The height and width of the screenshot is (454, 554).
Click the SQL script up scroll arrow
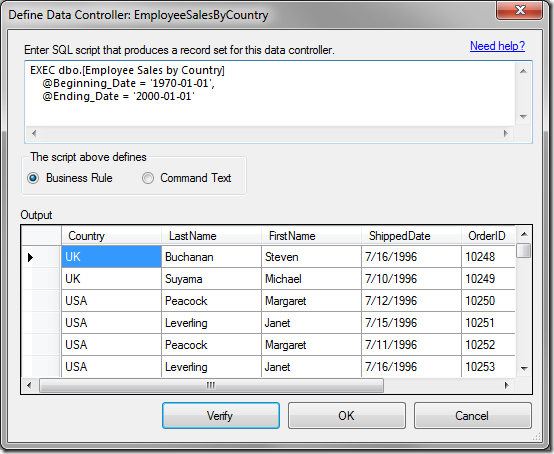pyautogui.click(x=523, y=71)
